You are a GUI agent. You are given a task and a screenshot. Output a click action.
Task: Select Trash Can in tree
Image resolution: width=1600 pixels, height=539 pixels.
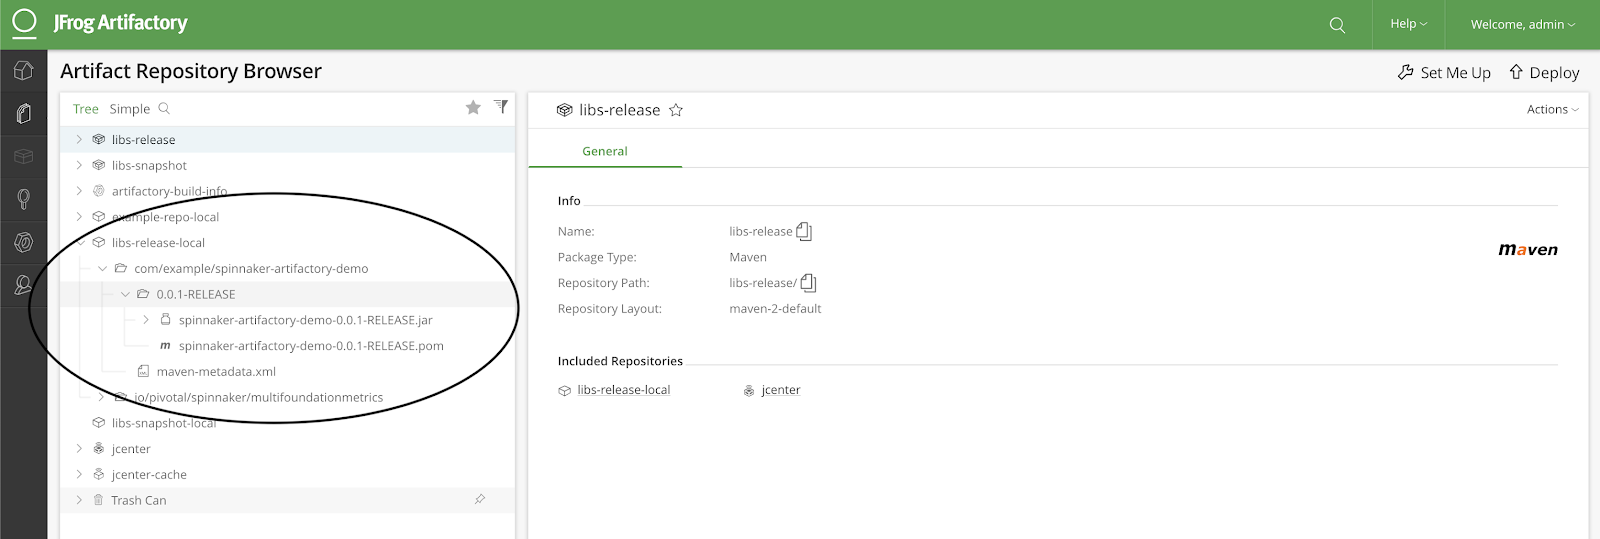click(139, 500)
